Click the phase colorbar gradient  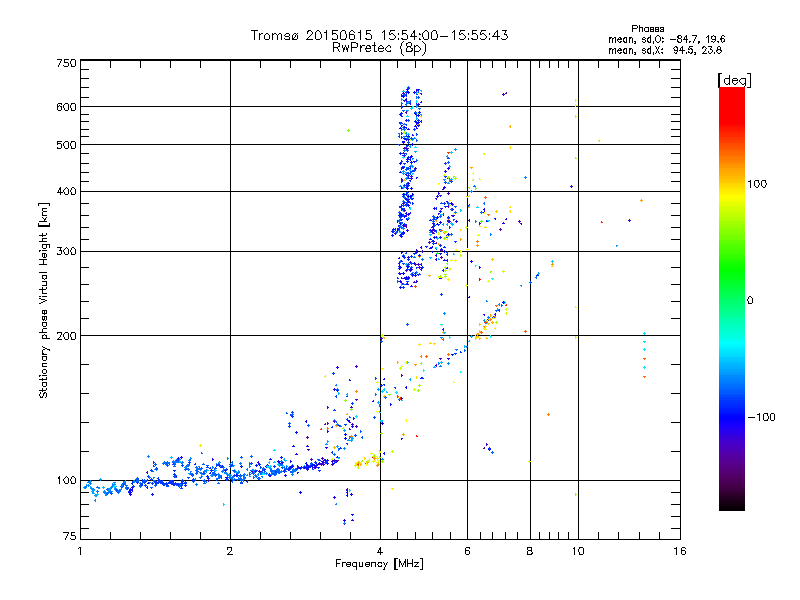(732, 298)
